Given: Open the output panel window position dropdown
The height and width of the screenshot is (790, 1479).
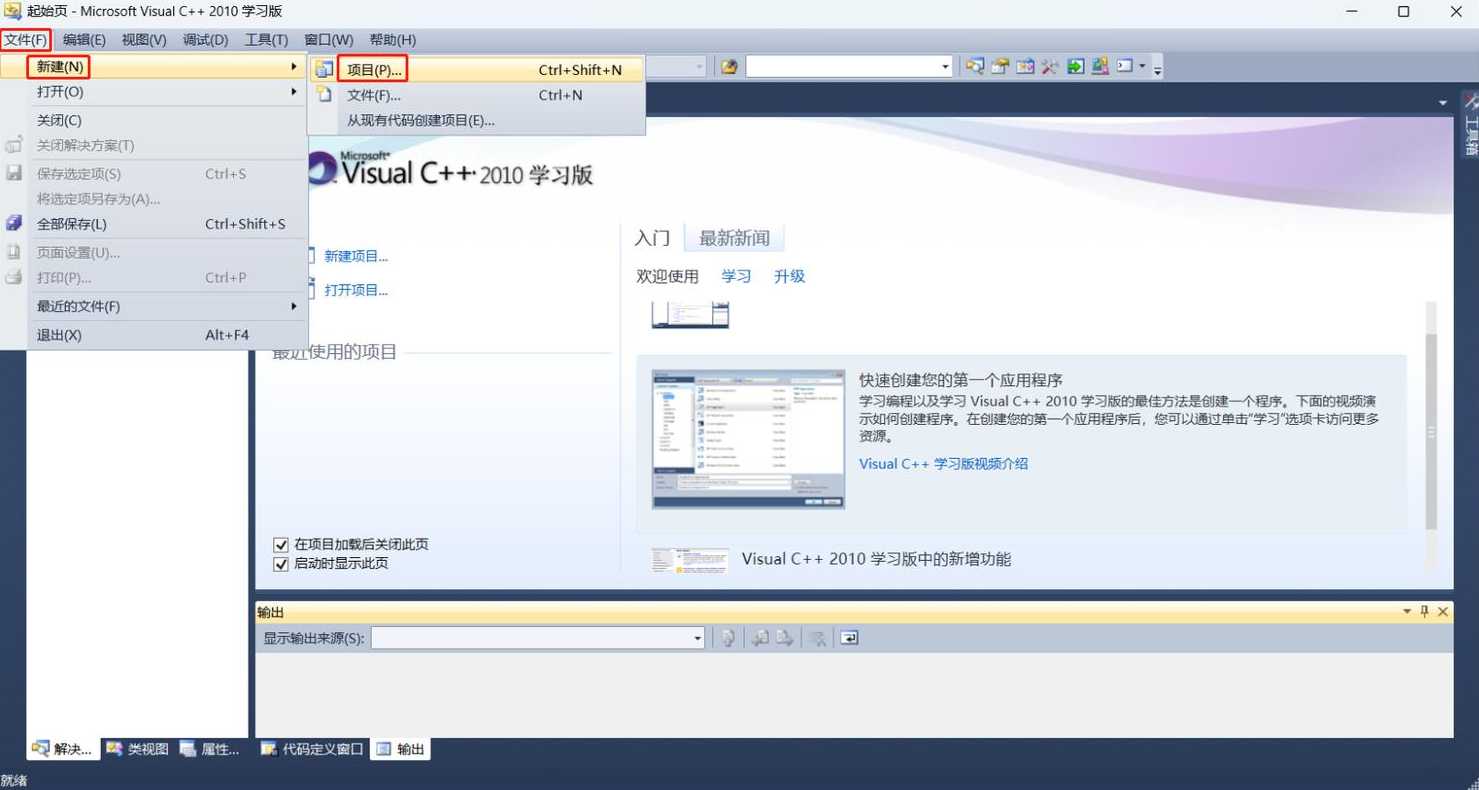Looking at the screenshot, I should tap(1406, 612).
